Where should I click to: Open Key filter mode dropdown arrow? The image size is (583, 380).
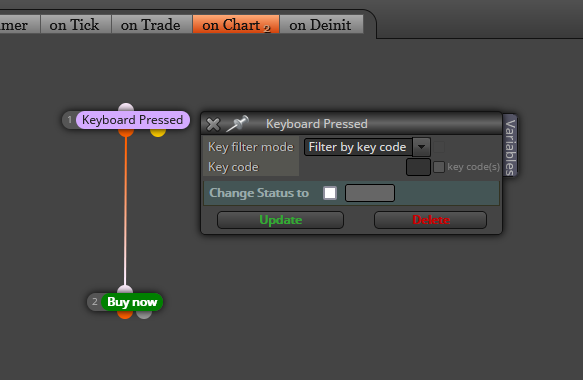pyautogui.click(x=421, y=147)
